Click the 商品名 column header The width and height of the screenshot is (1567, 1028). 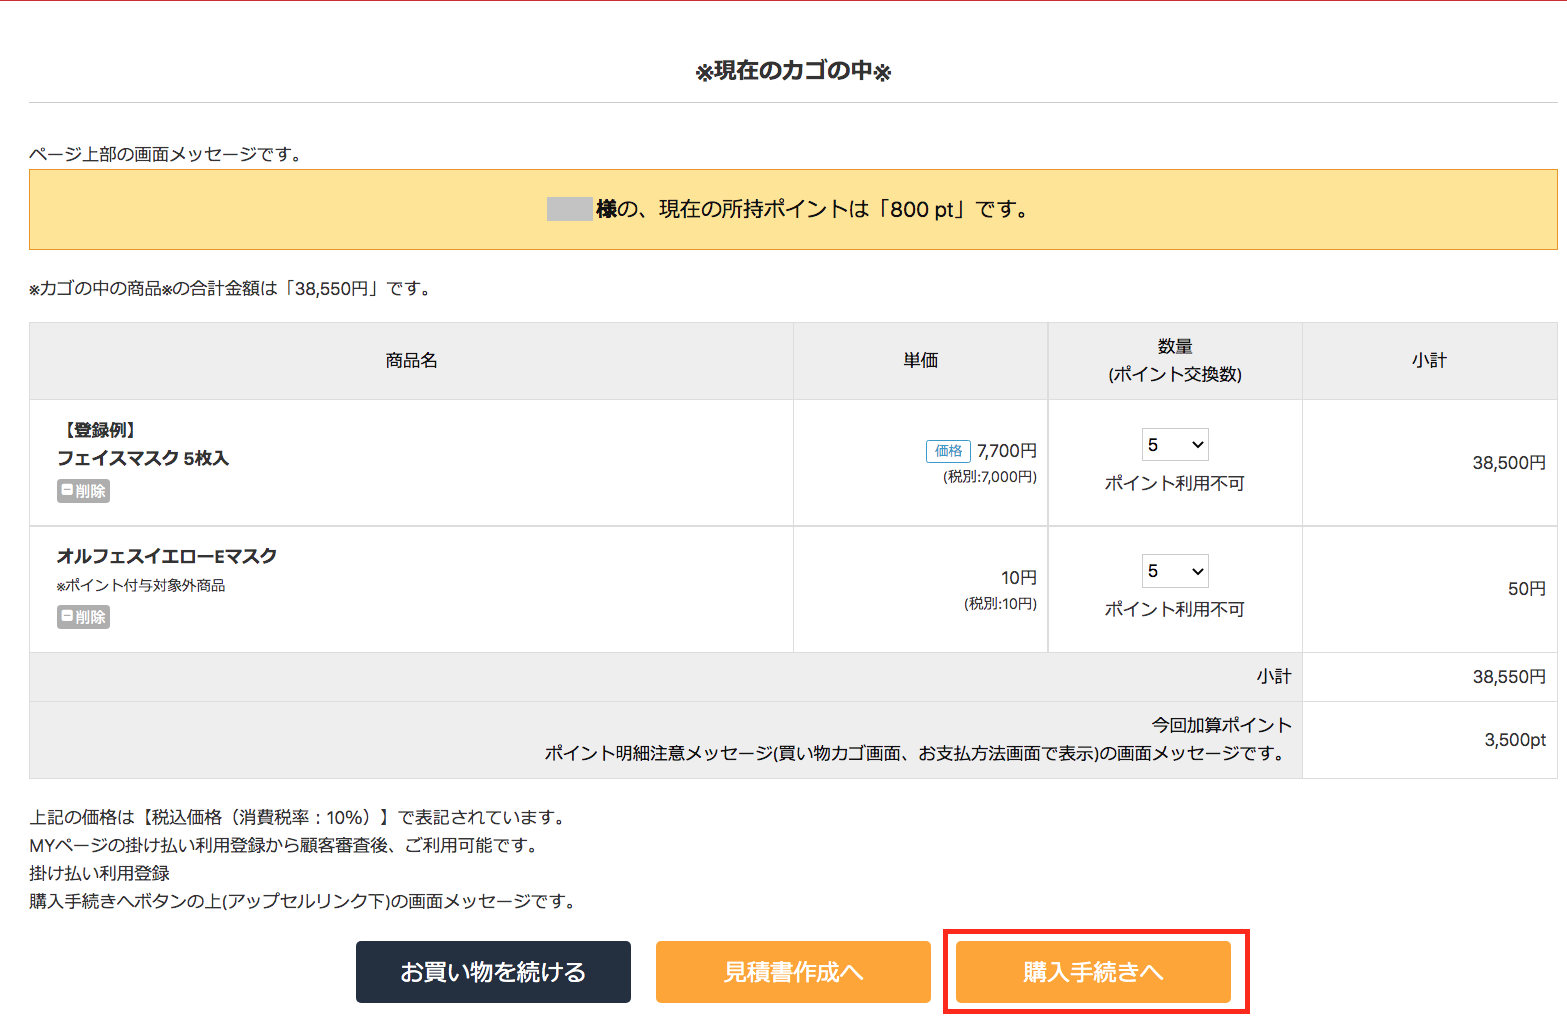(x=411, y=361)
